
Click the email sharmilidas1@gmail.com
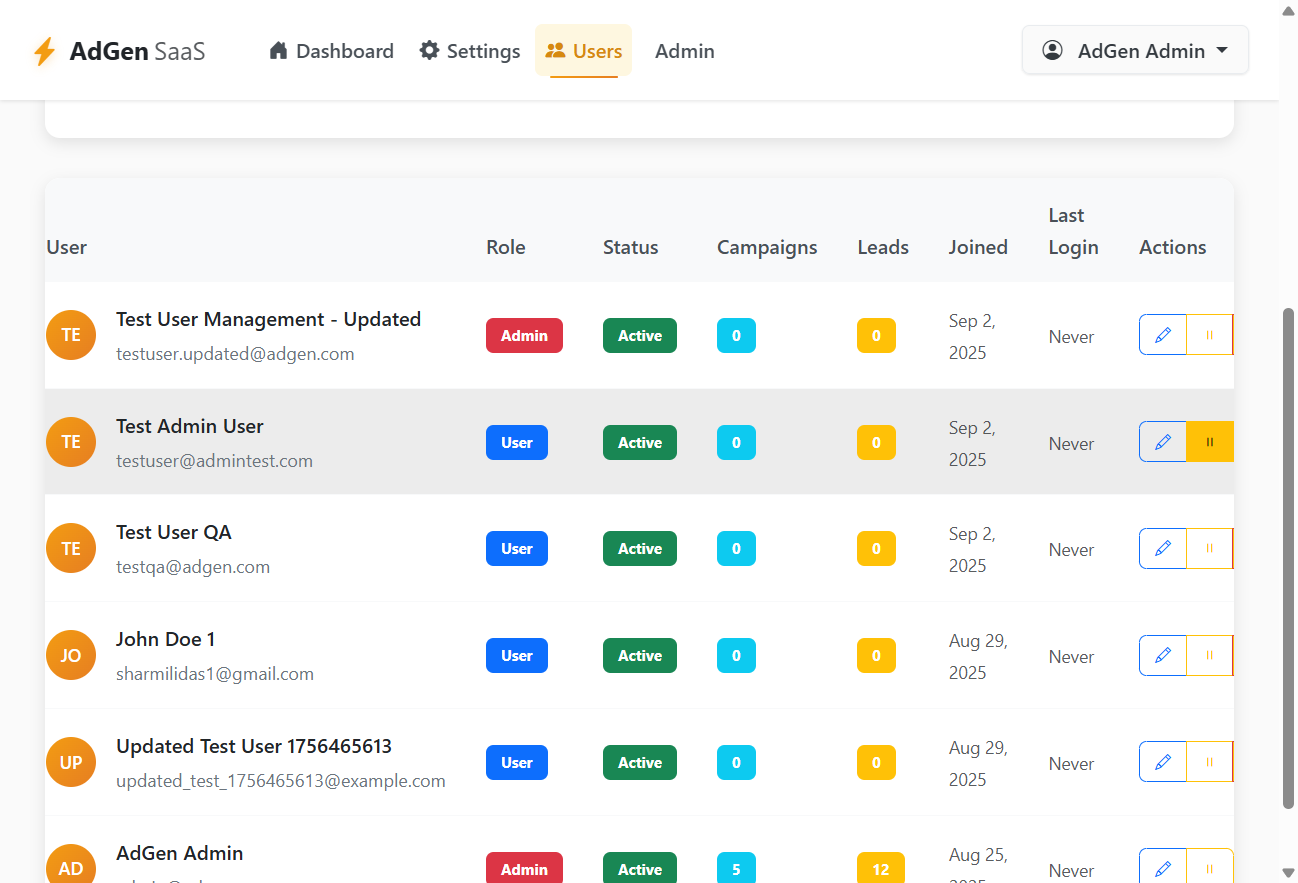point(215,674)
